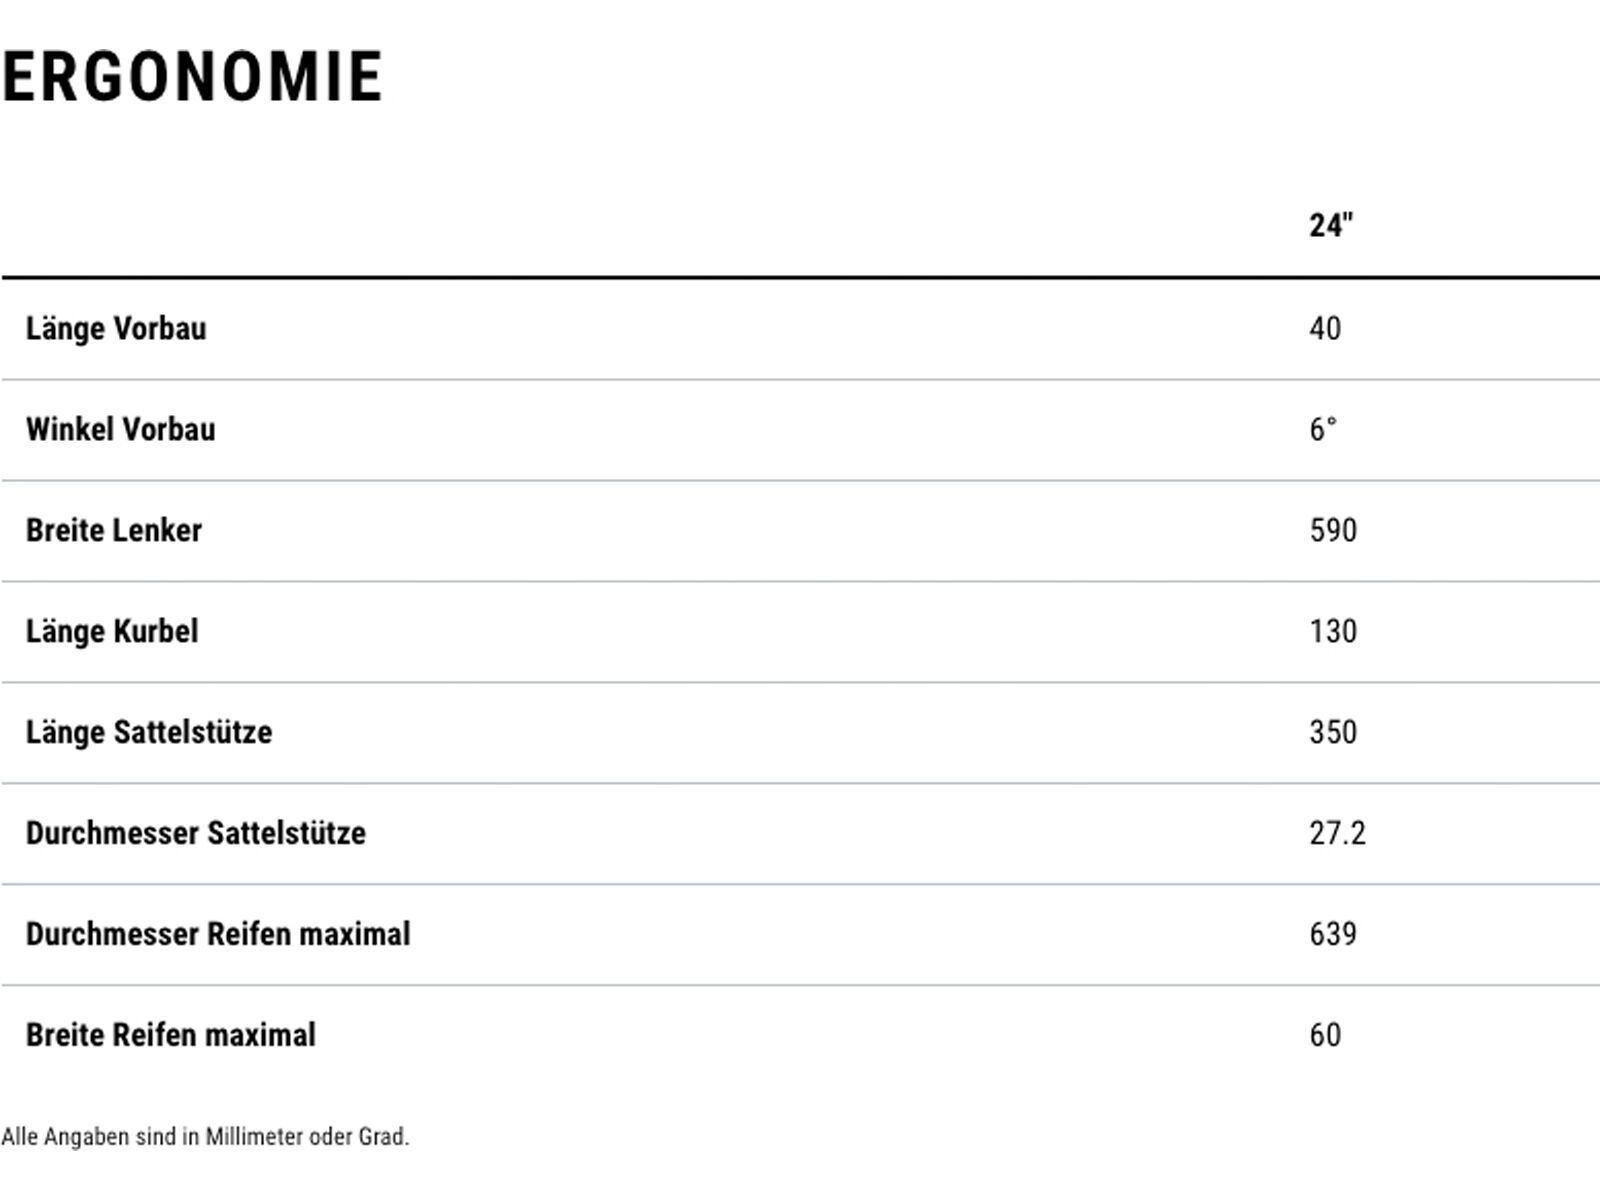Click the stem length value 40
This screenshot has width=1600, height=1200.
(1325, 329)
